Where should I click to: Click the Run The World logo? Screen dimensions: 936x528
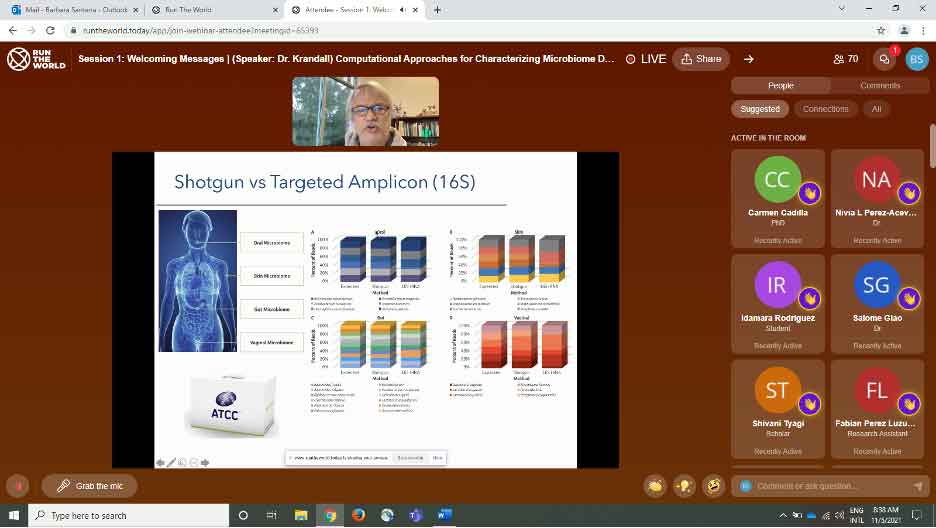coord(35,59)
